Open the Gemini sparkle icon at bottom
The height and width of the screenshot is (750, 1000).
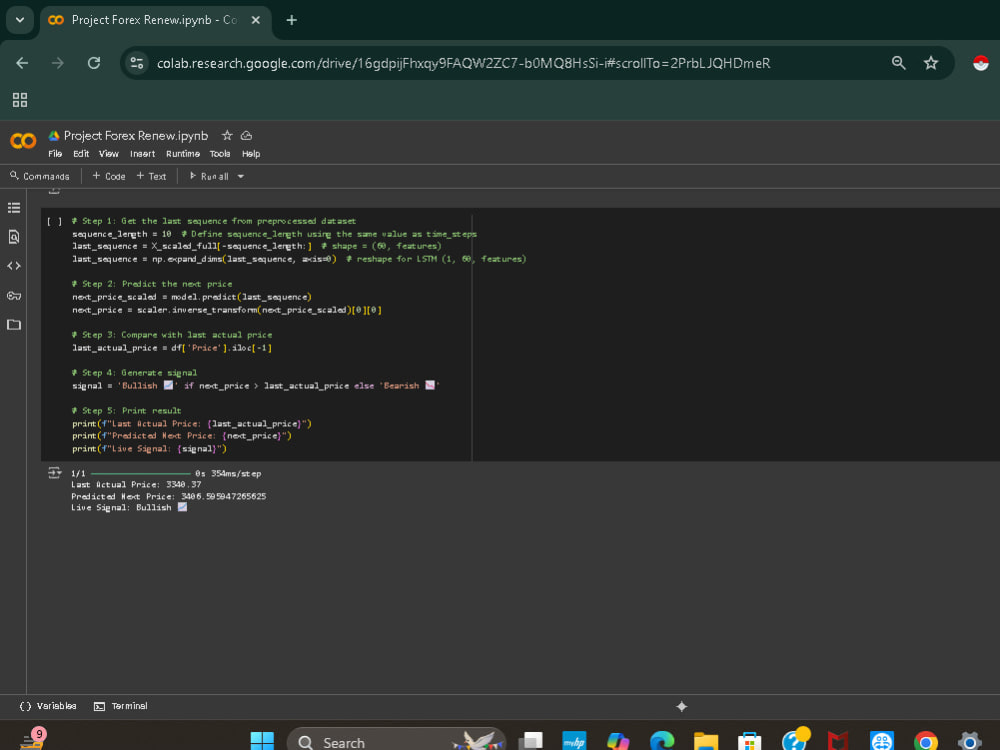[681, 706]
